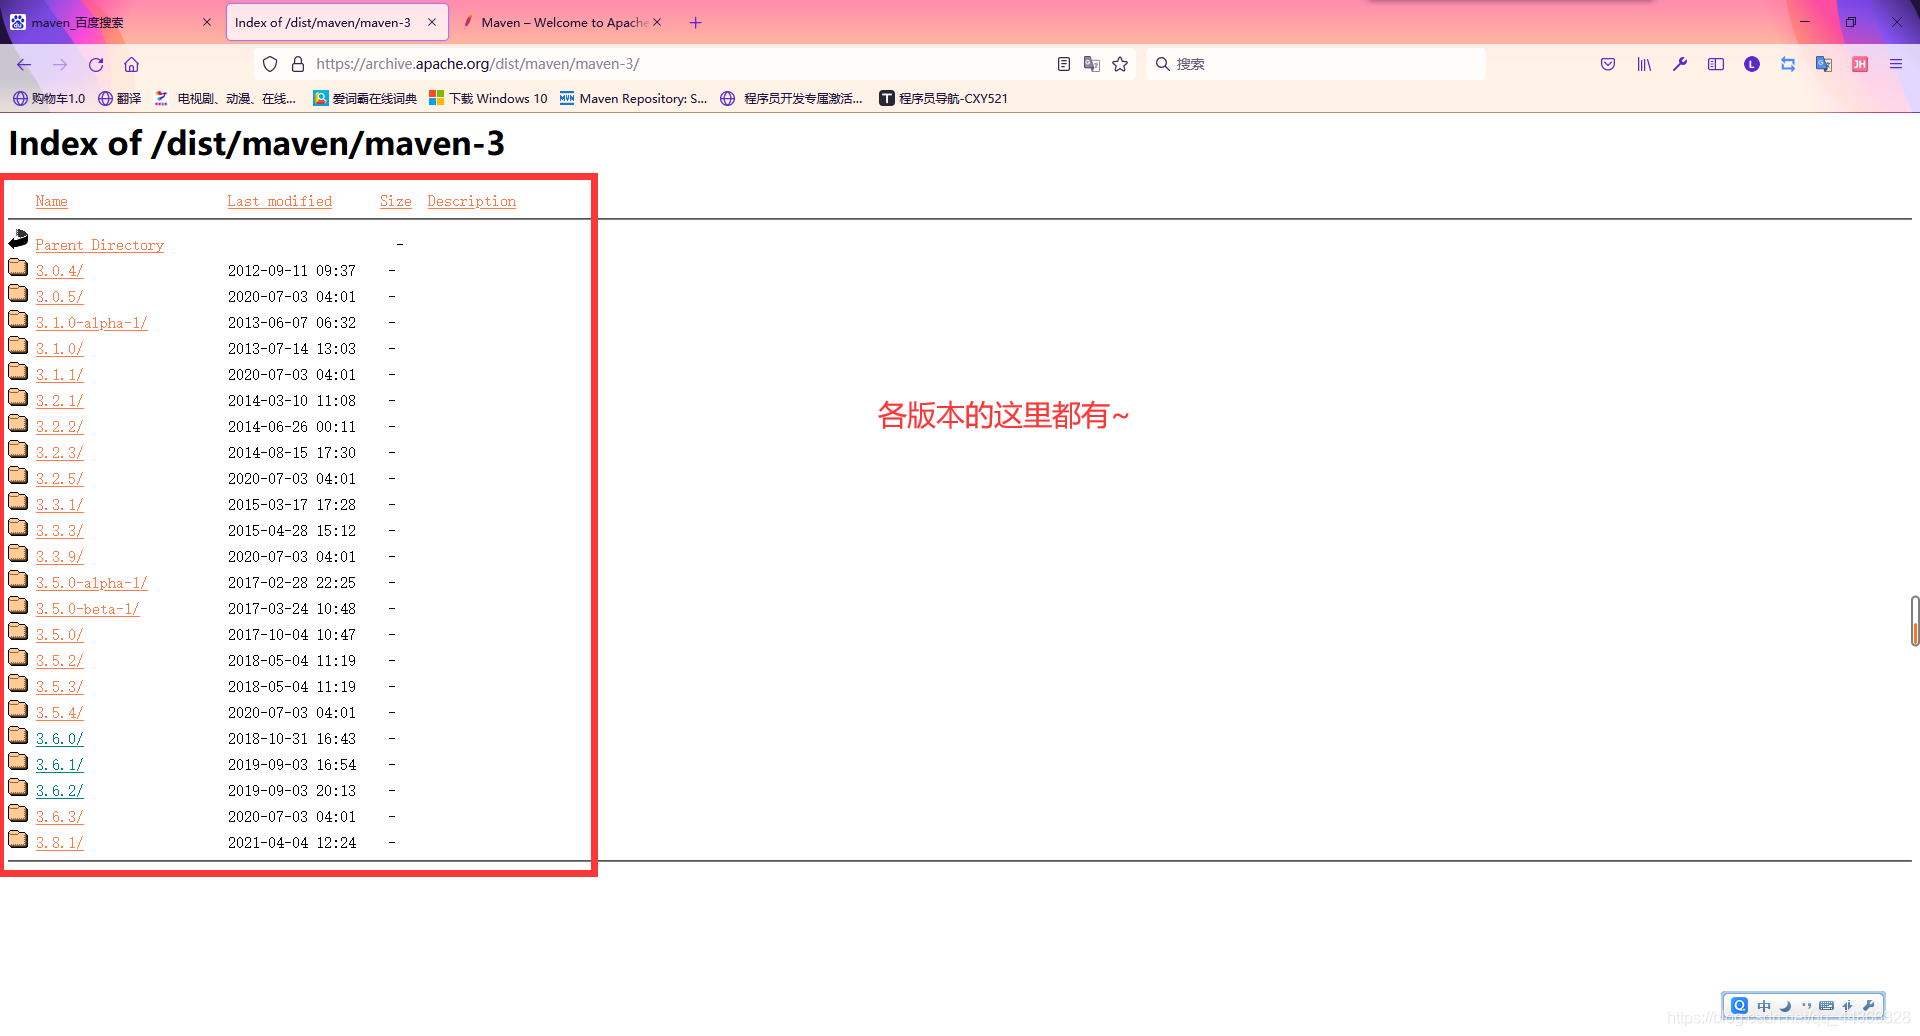Open the 3.6.3/ directory link
This screenshot has height=1036, width=1920.
[x=60, y=817]
